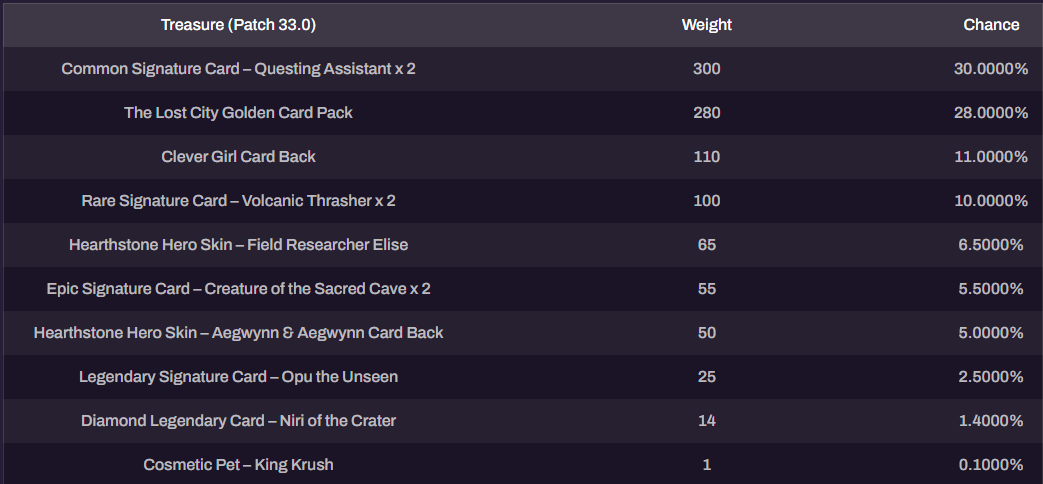The image size is (1043, 484).
Task: Select Rare Signature Card Volcanic Thrasher row
Action: point(522,201)
